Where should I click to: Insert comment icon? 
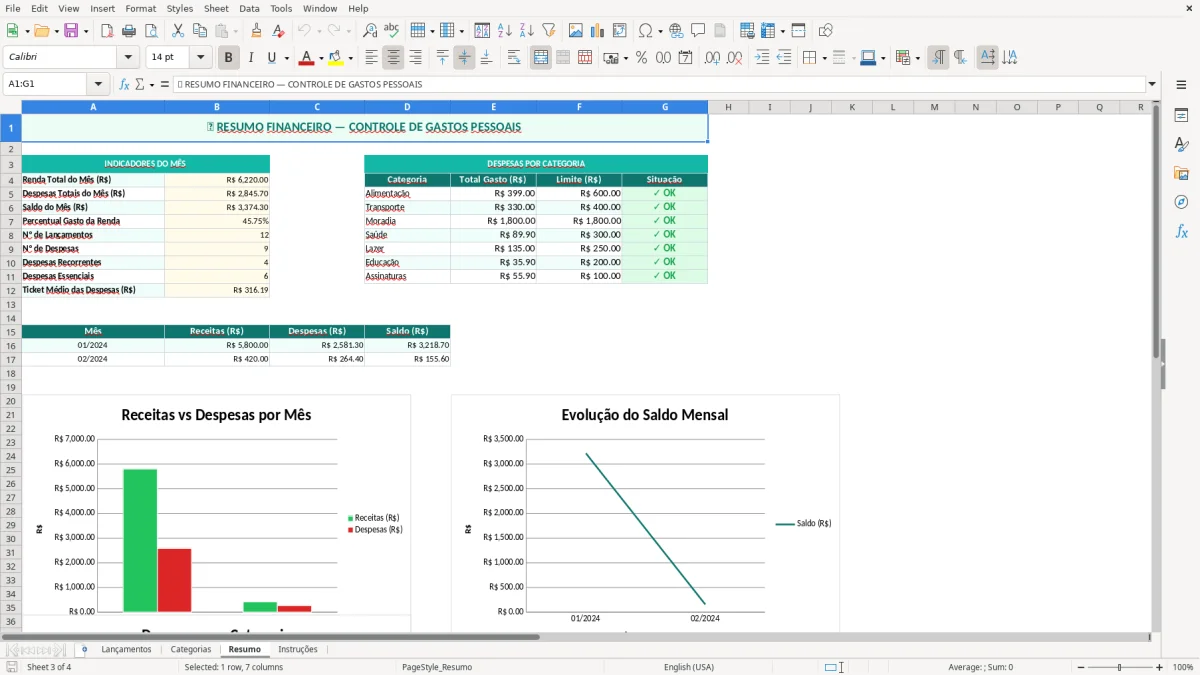(698, 31)
